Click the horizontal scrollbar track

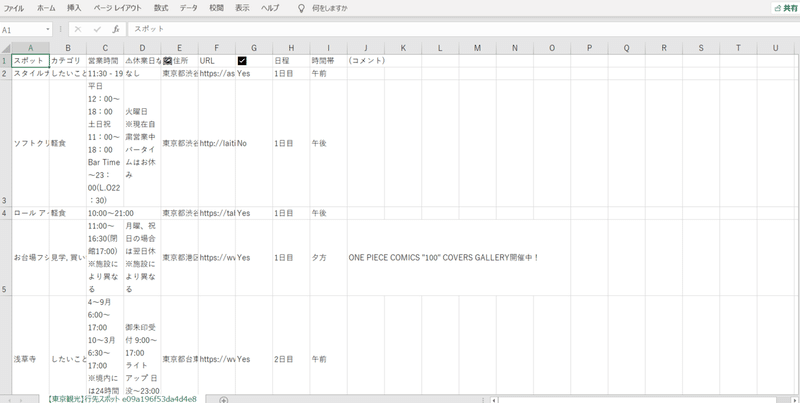point(643,399)
